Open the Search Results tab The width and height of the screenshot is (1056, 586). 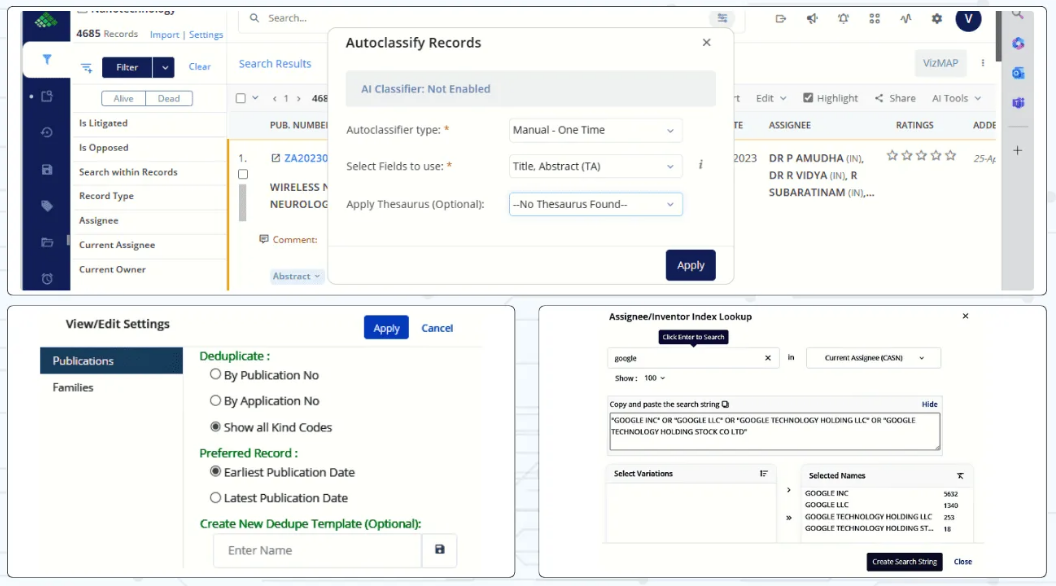(x=275, y=64)
